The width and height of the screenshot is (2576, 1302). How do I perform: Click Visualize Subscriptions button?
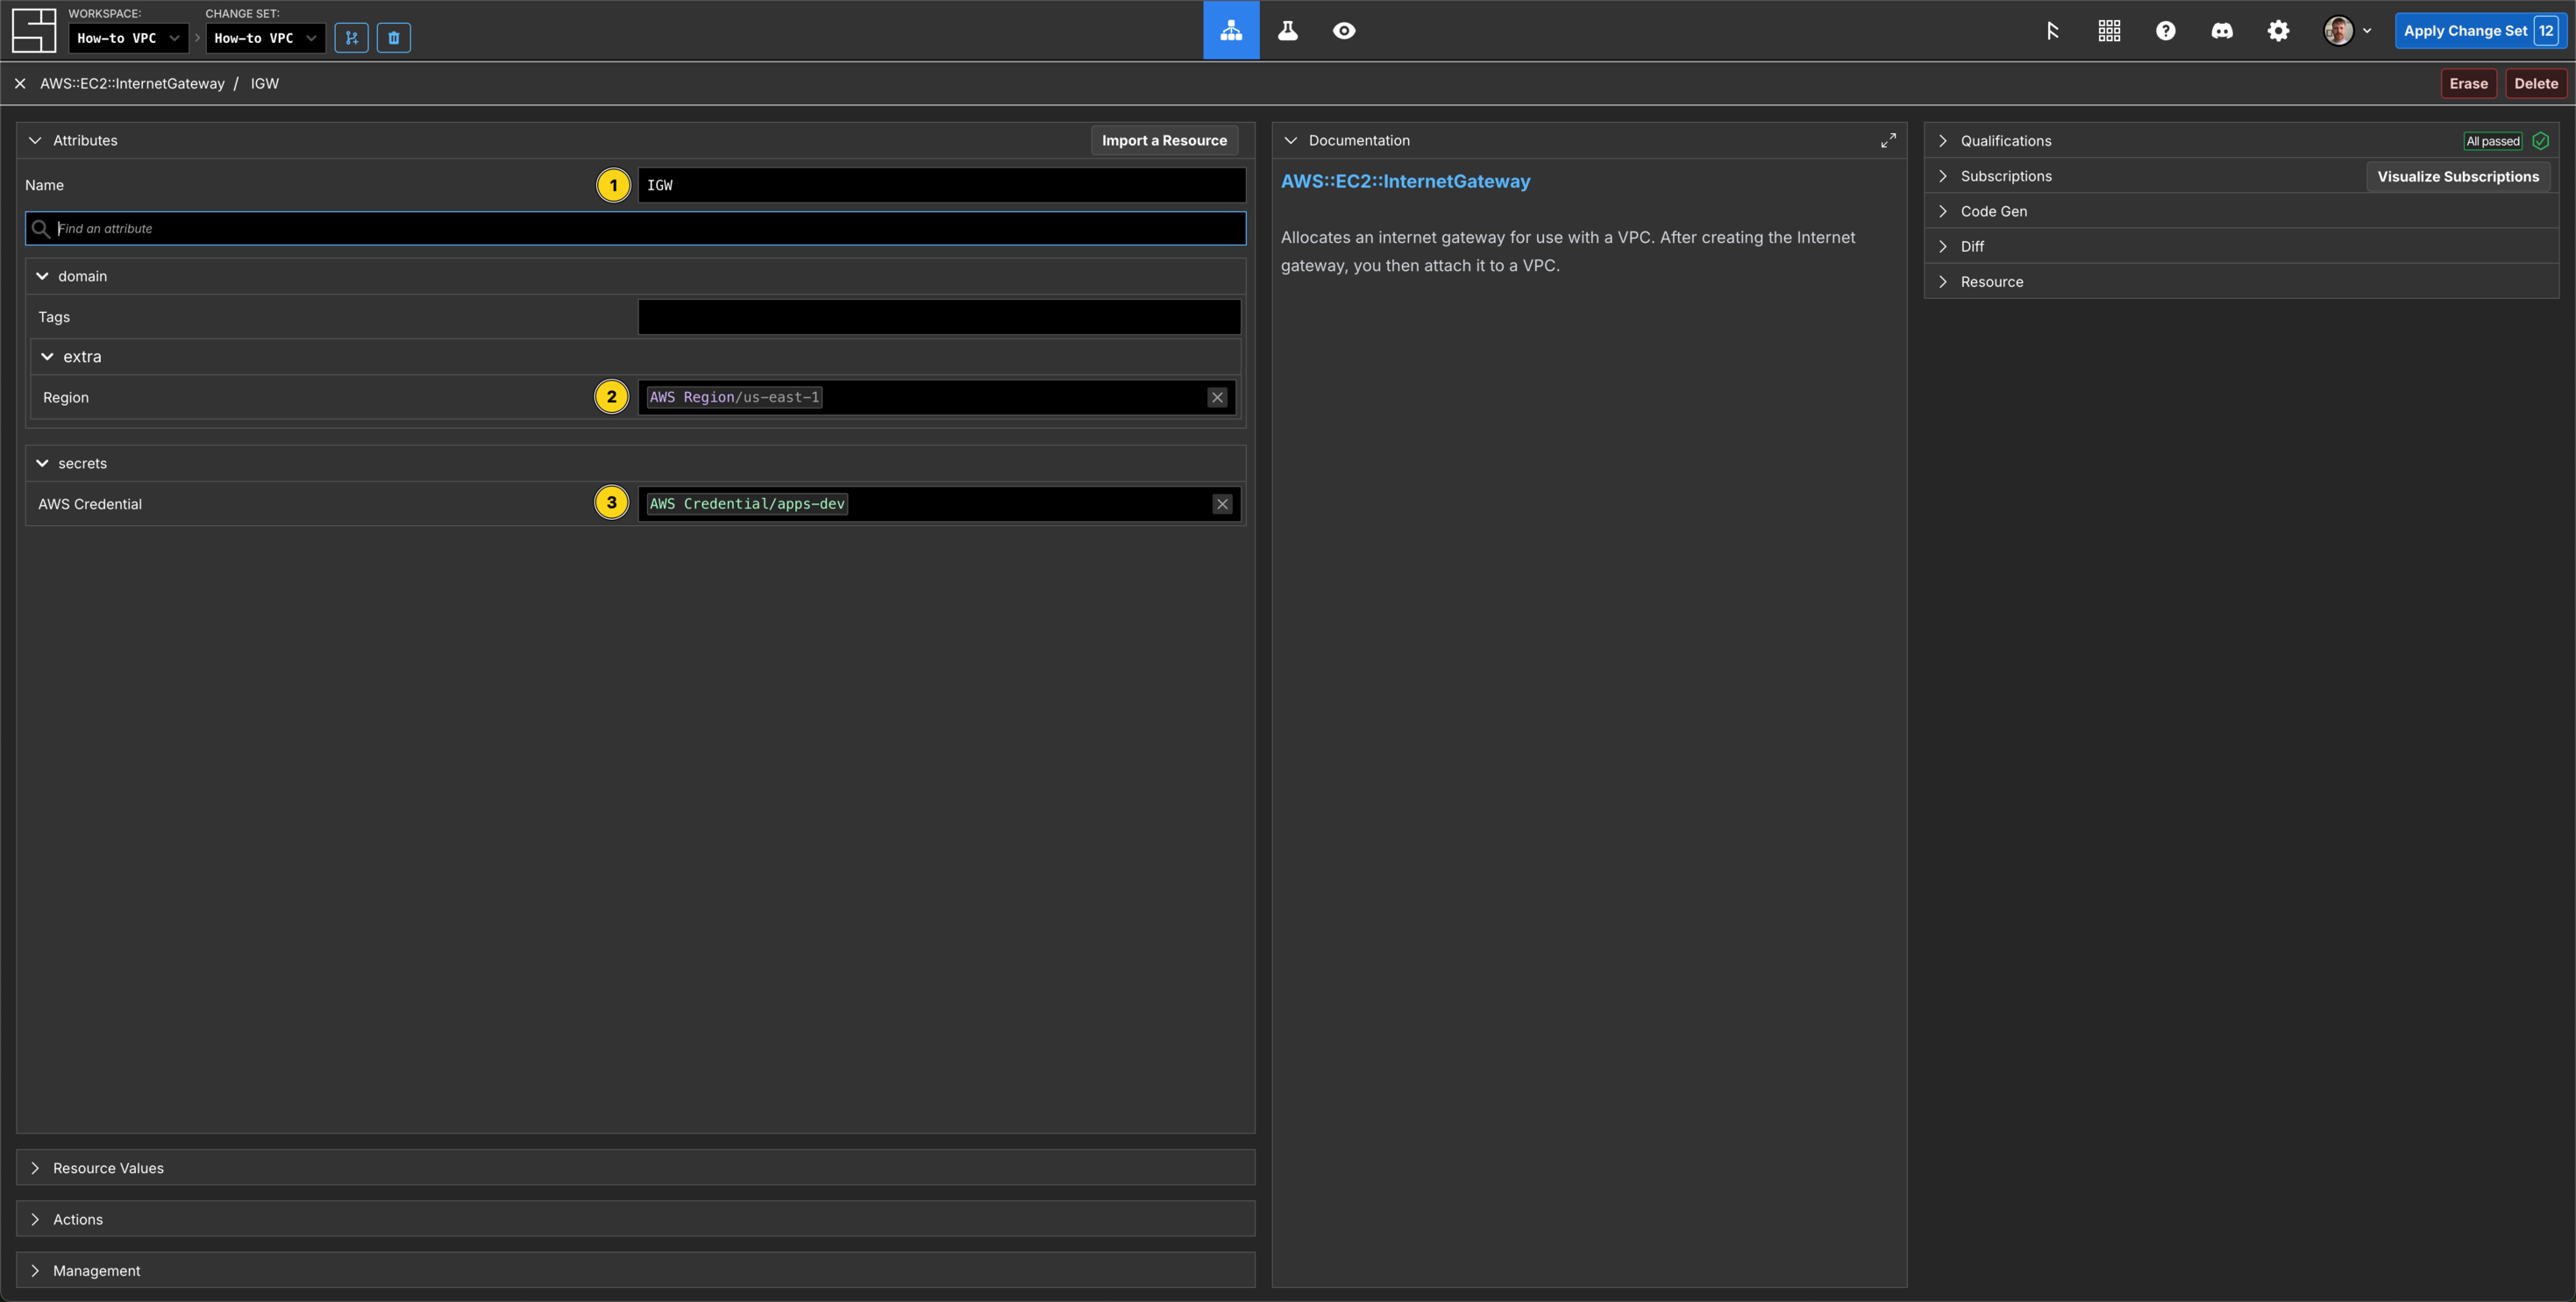[x=2458, y=177]
